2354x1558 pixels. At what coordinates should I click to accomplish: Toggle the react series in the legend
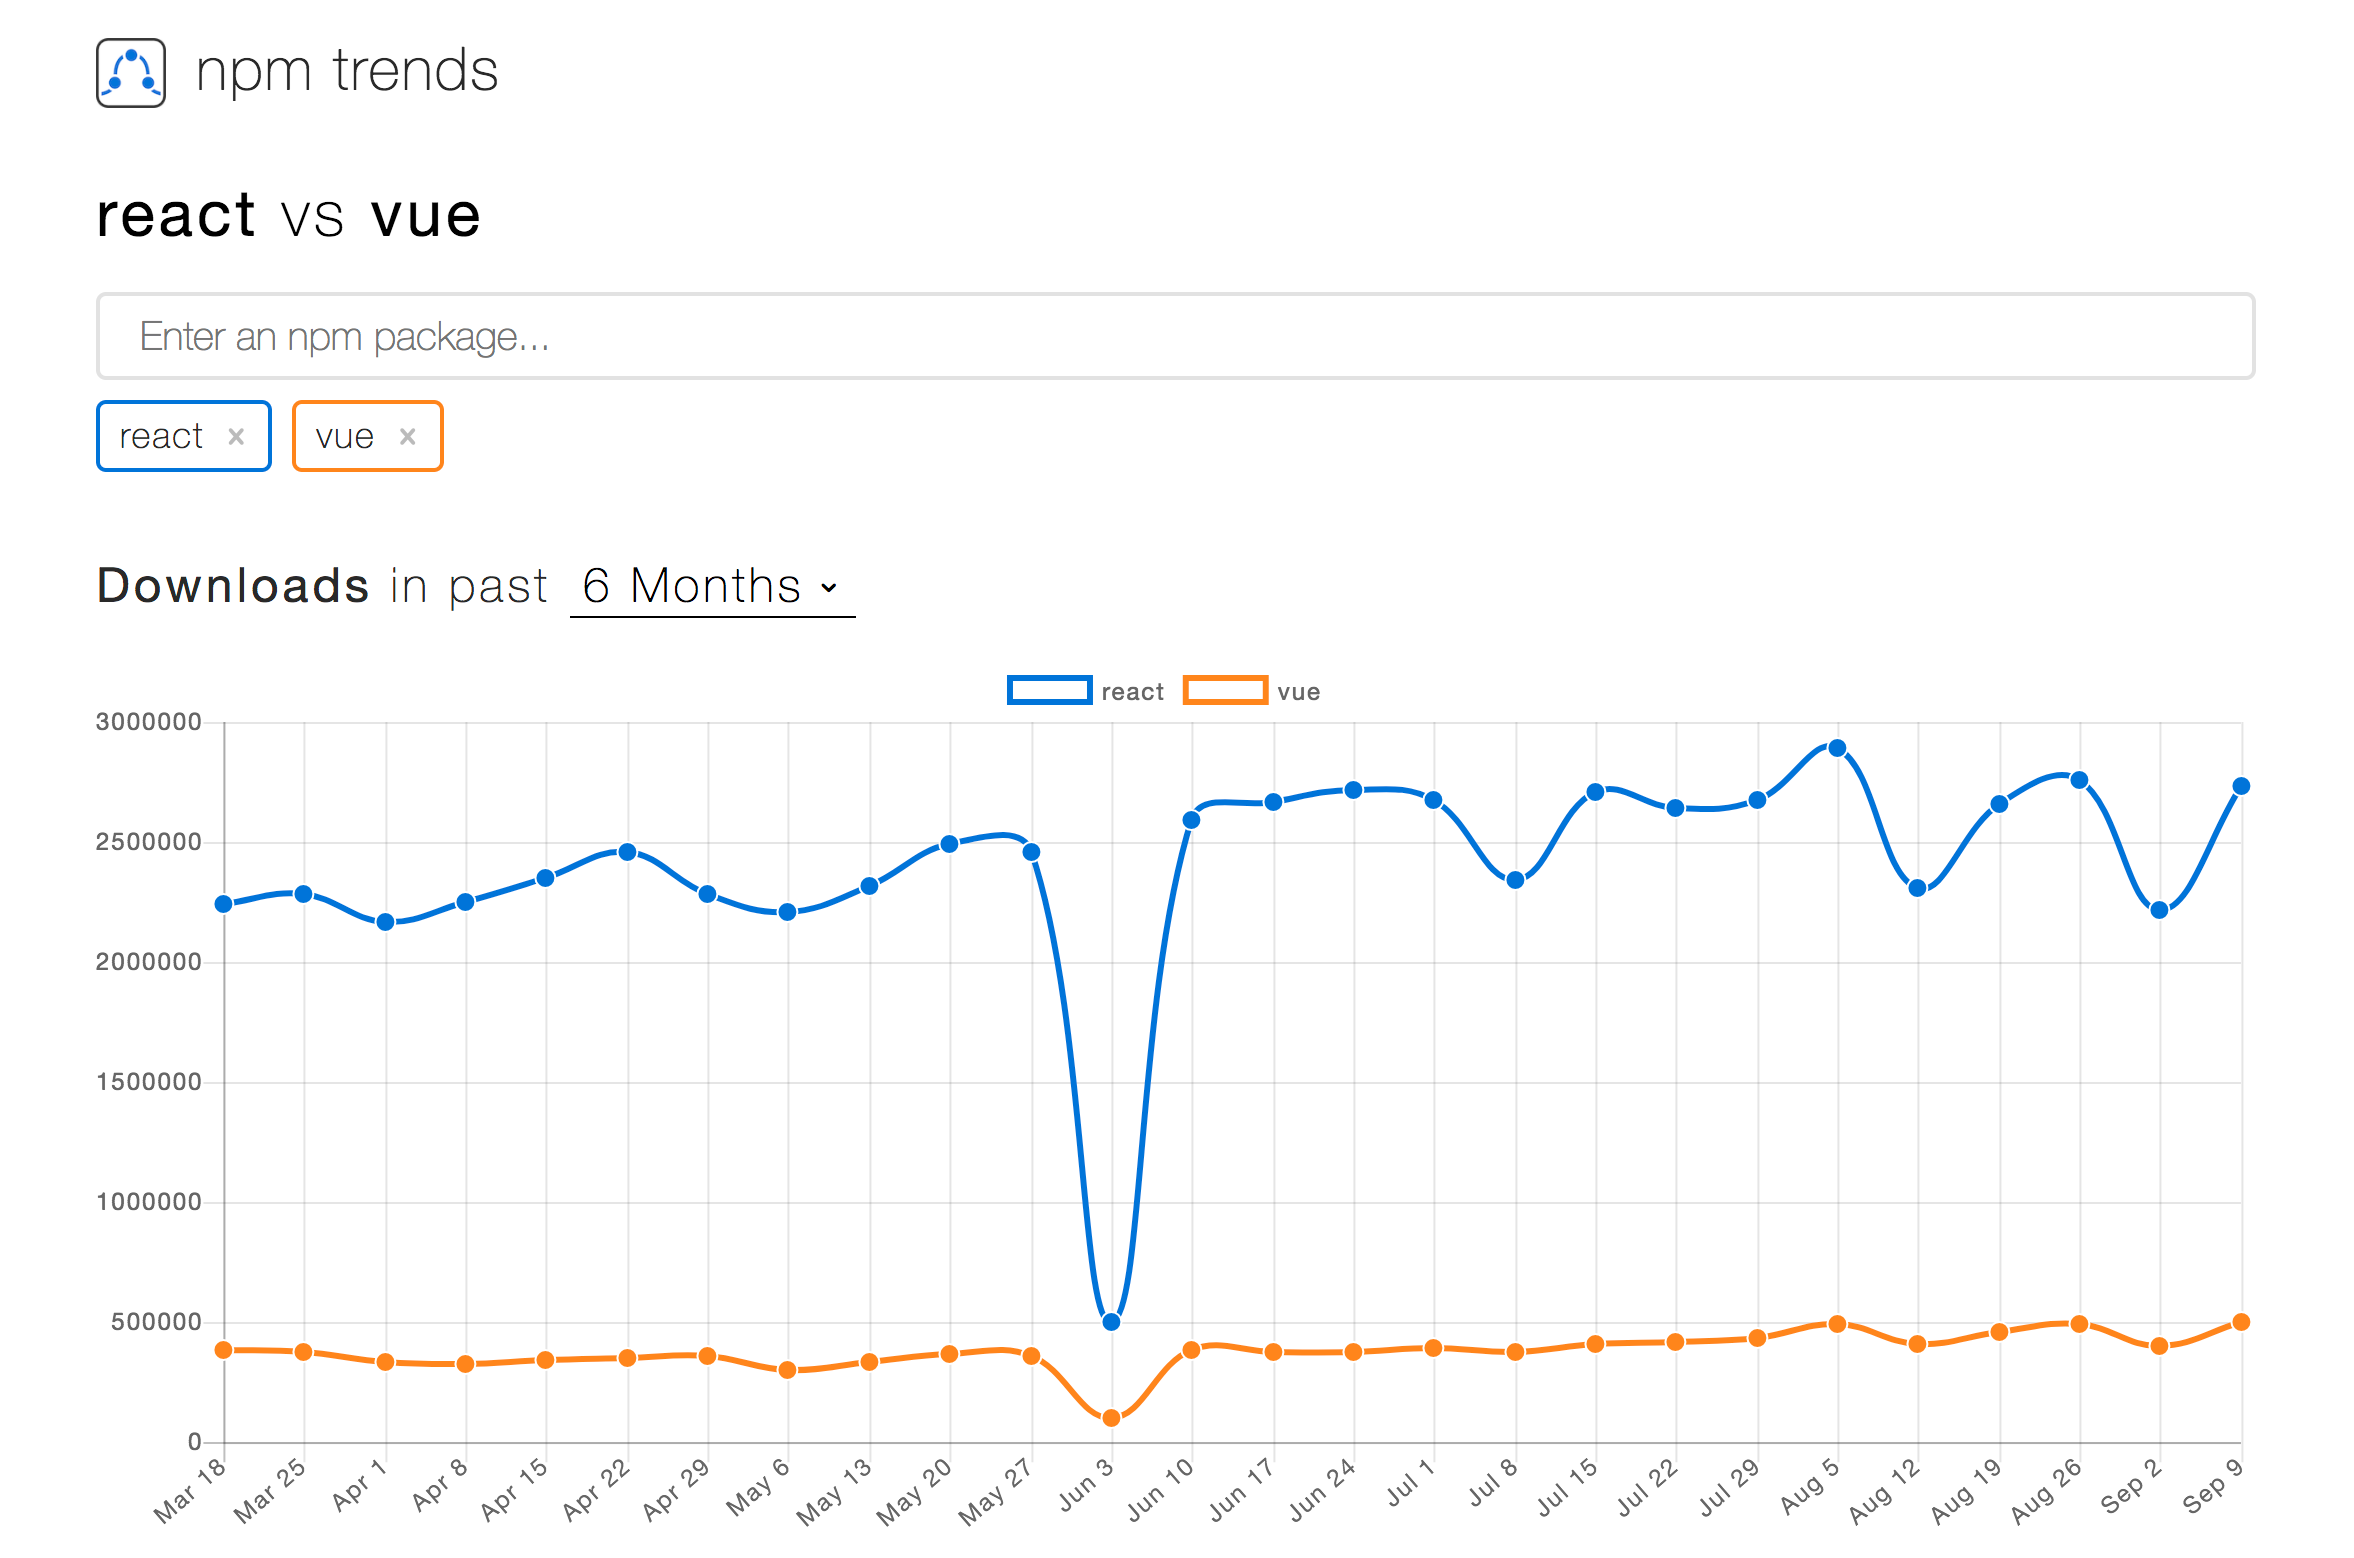click(x=1132, y=690)
